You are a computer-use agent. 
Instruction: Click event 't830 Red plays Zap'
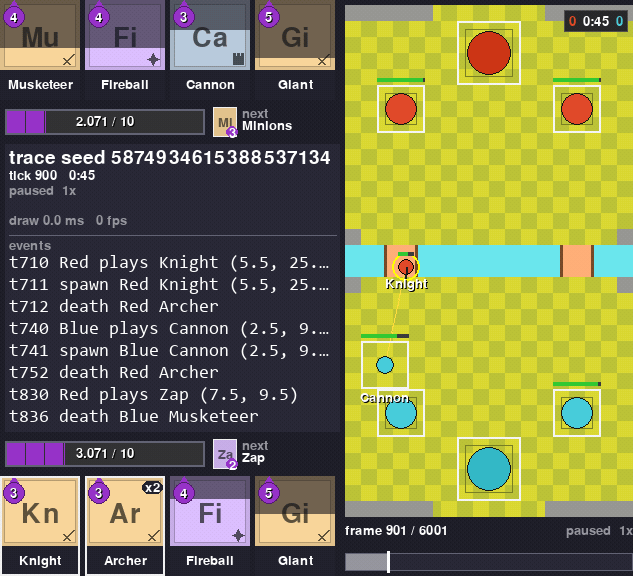coord(153,395)
